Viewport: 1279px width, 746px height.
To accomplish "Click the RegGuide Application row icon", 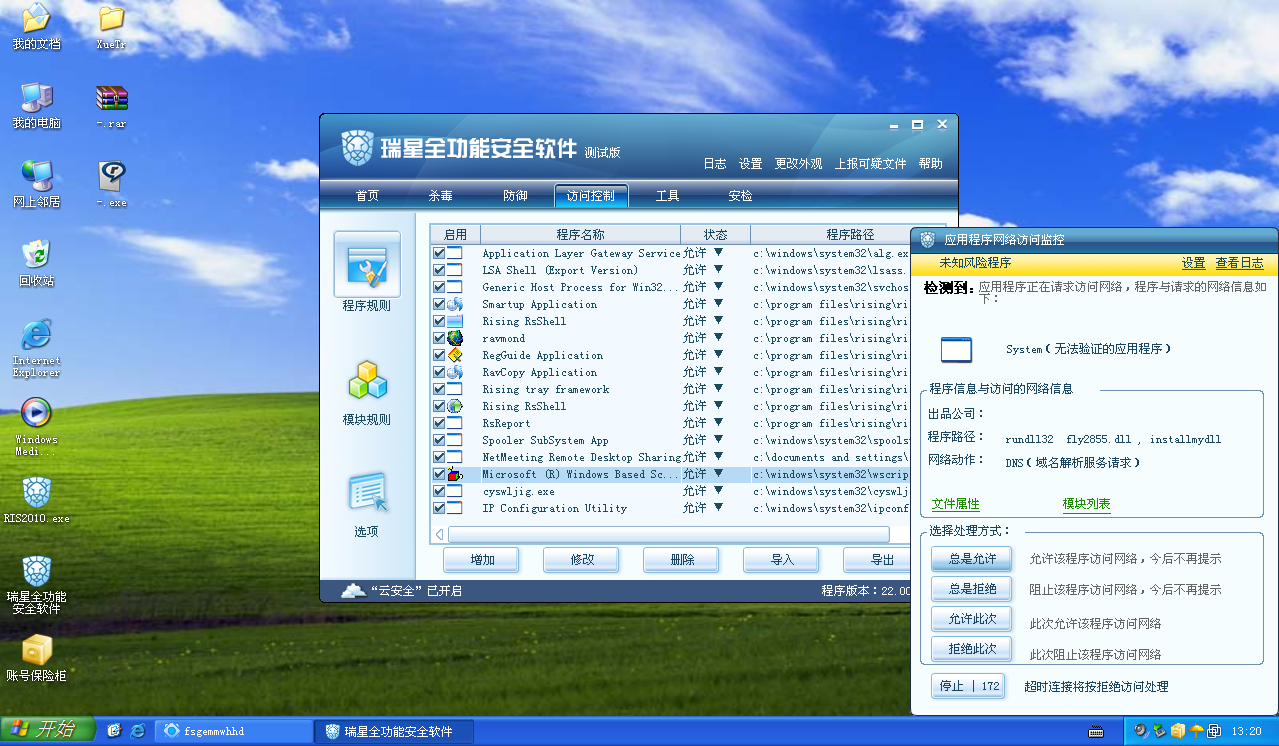I will [x=455, y=355].
